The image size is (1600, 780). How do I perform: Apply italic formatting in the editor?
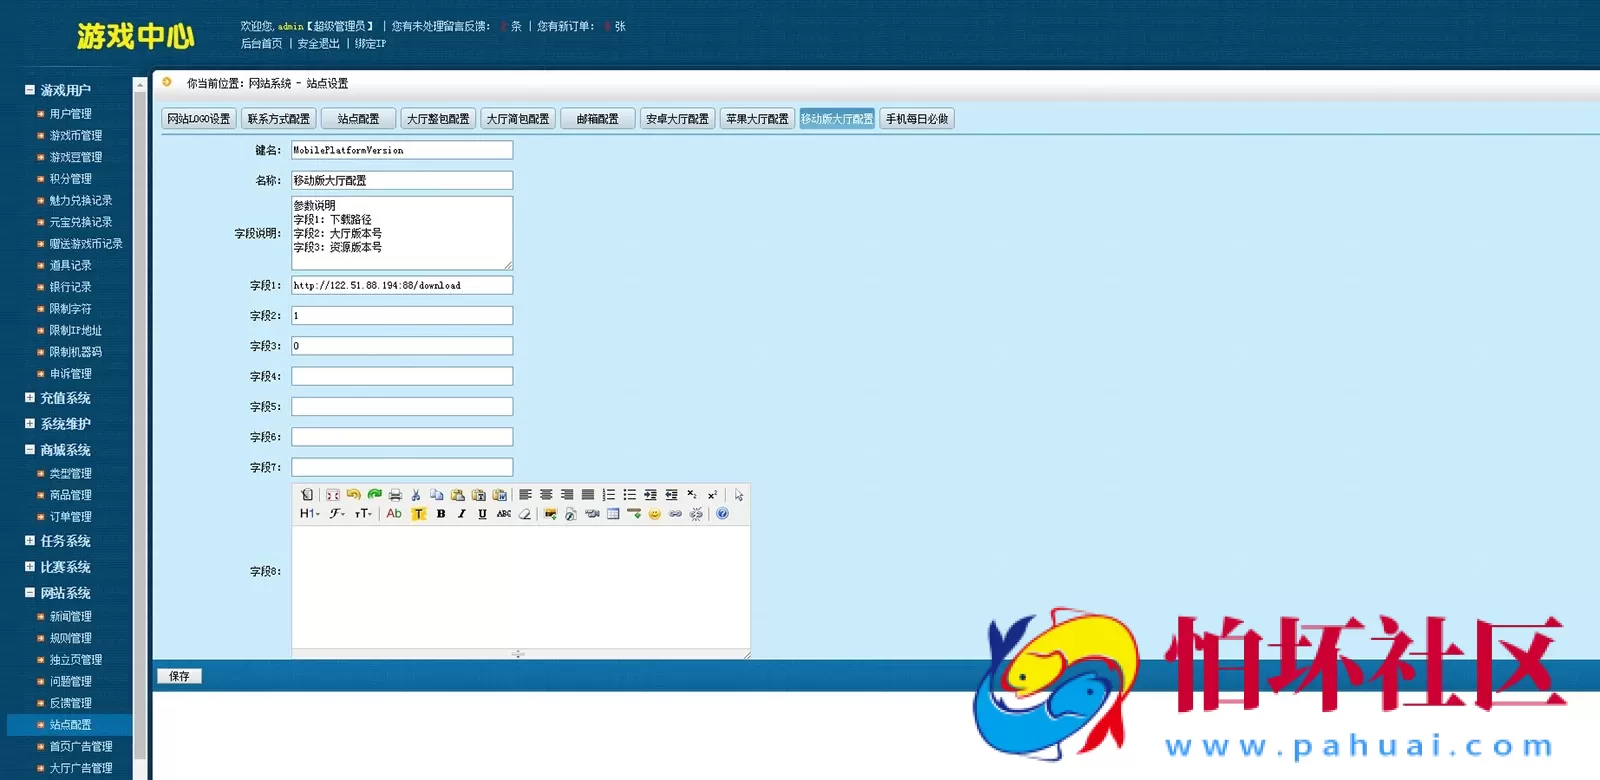coord(461,514)
